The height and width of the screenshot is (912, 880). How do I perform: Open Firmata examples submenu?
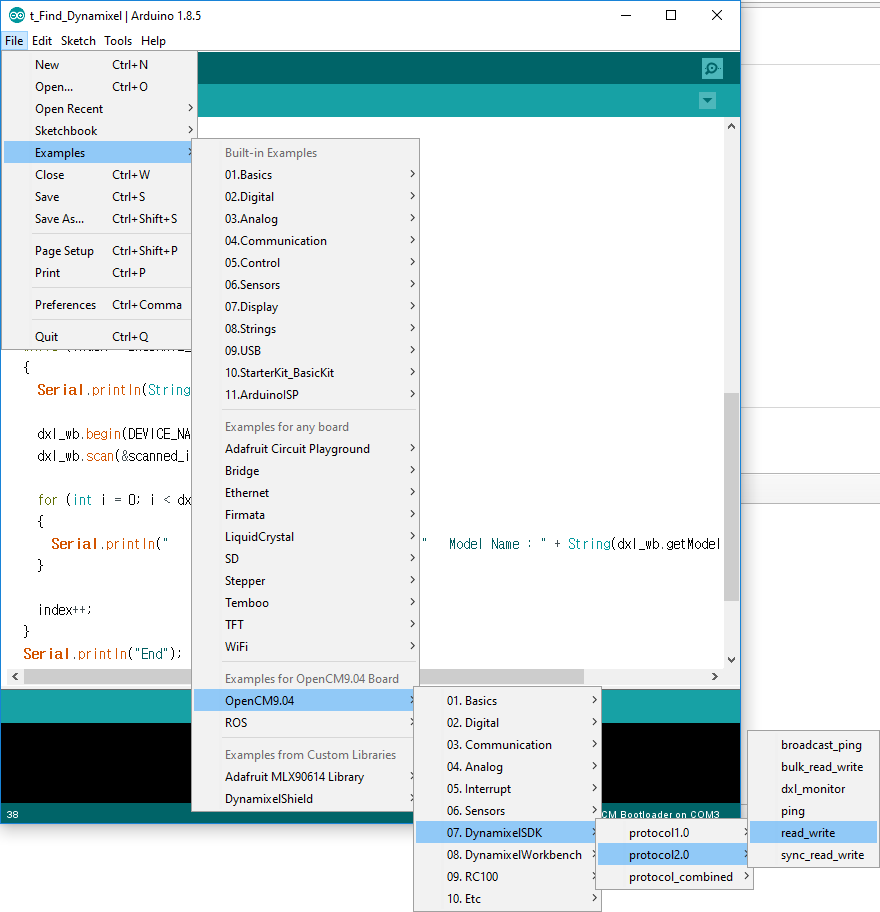305,515
